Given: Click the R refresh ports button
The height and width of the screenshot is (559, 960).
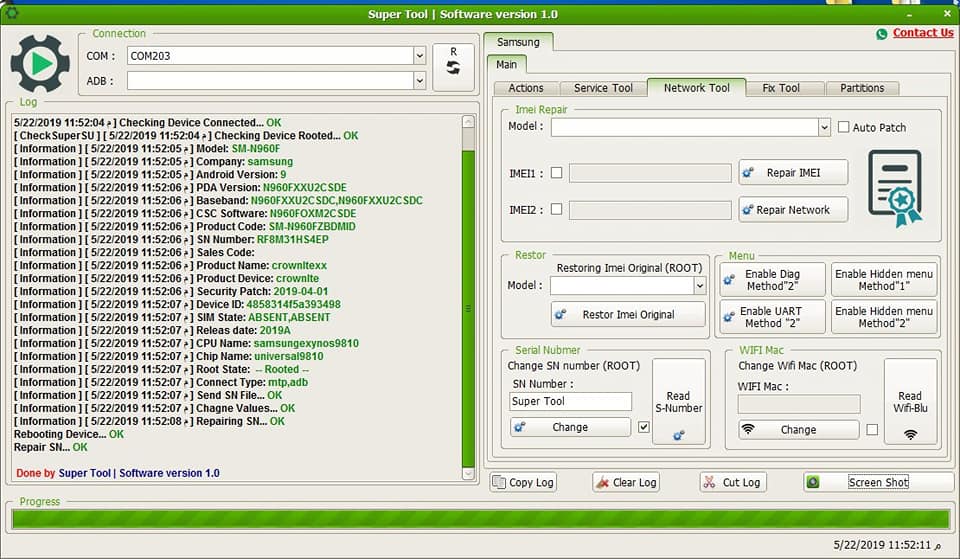Looking at the screenshot, I should pyautogui.click(x=453, y=67).
